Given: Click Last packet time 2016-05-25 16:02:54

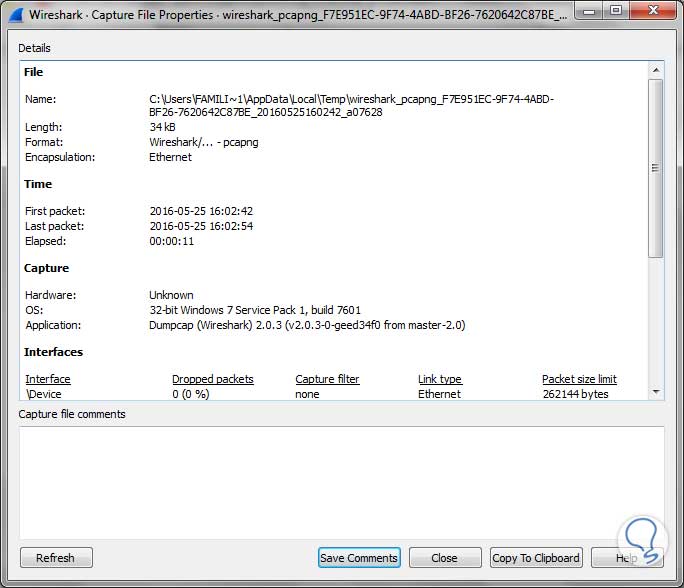Looking at the screenshot, I should pos(201,226).
